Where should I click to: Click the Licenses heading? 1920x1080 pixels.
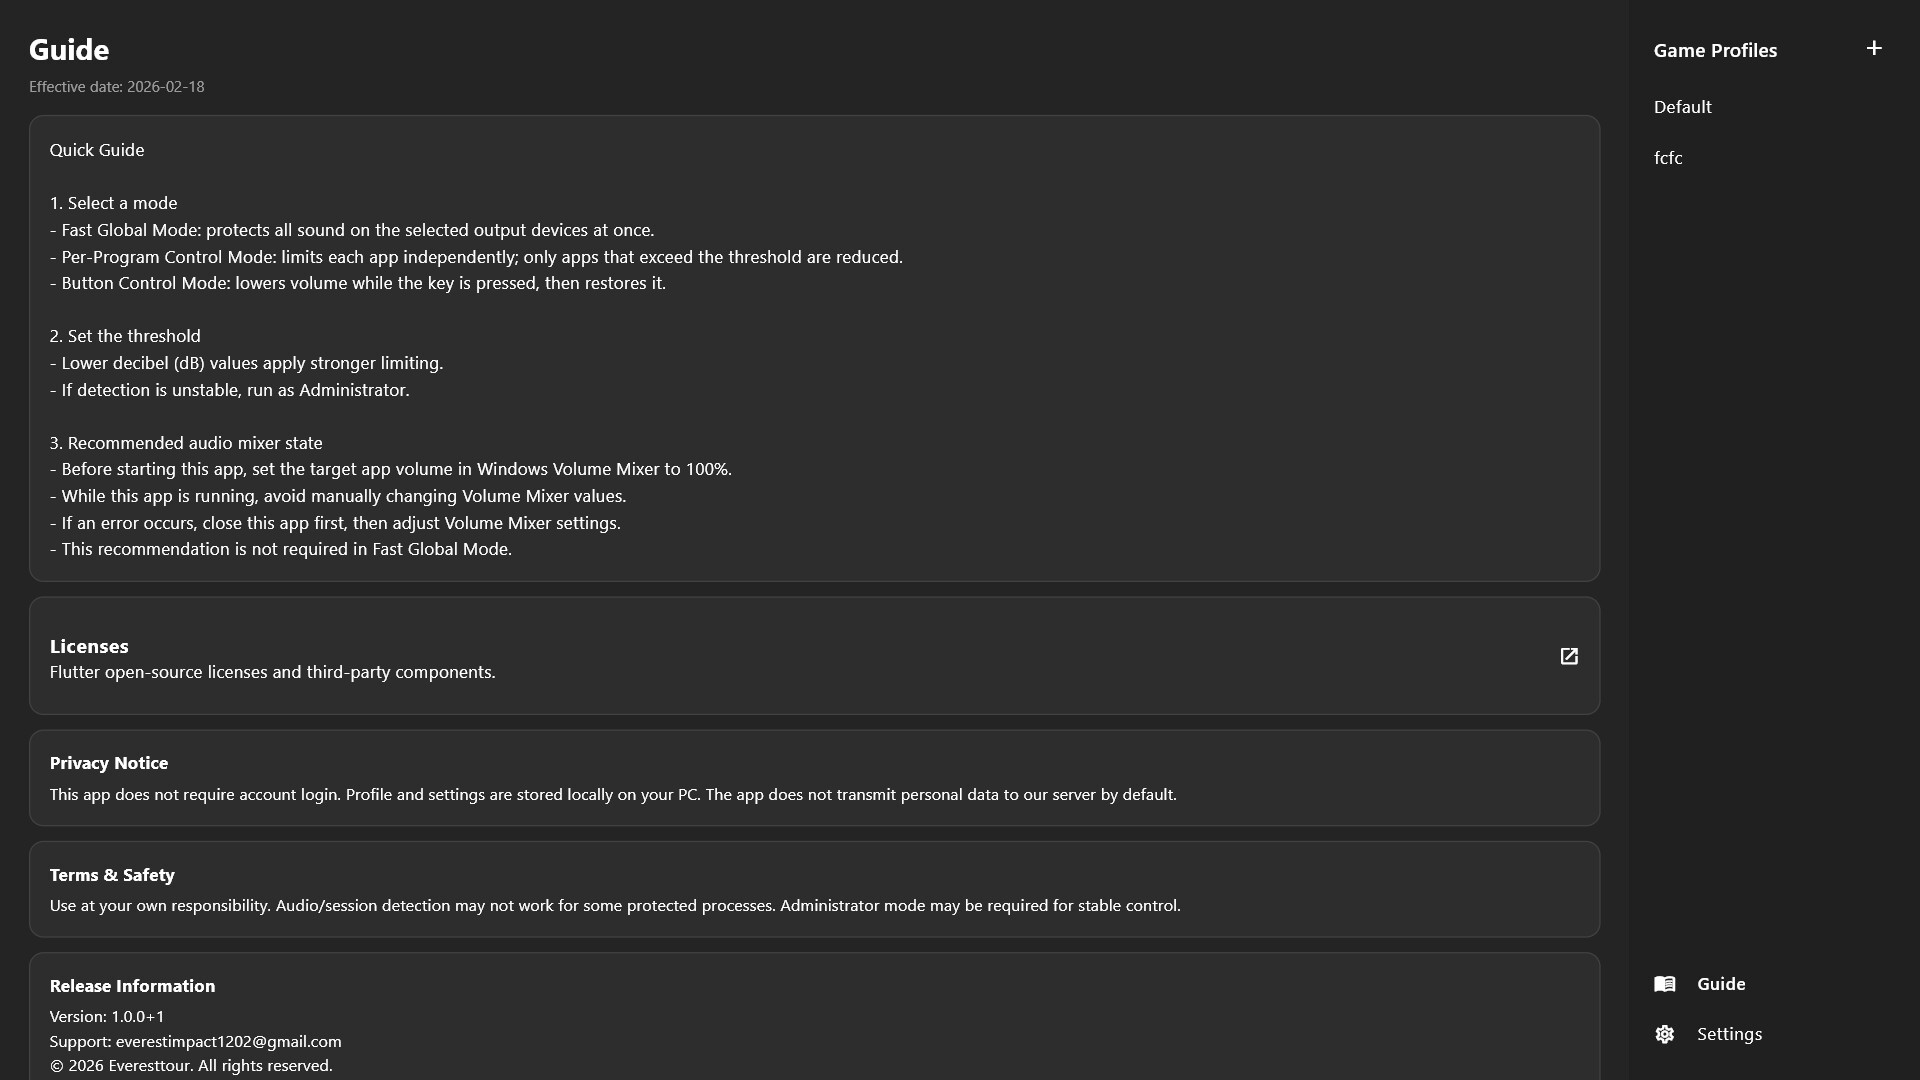click(x=89, y=646)
